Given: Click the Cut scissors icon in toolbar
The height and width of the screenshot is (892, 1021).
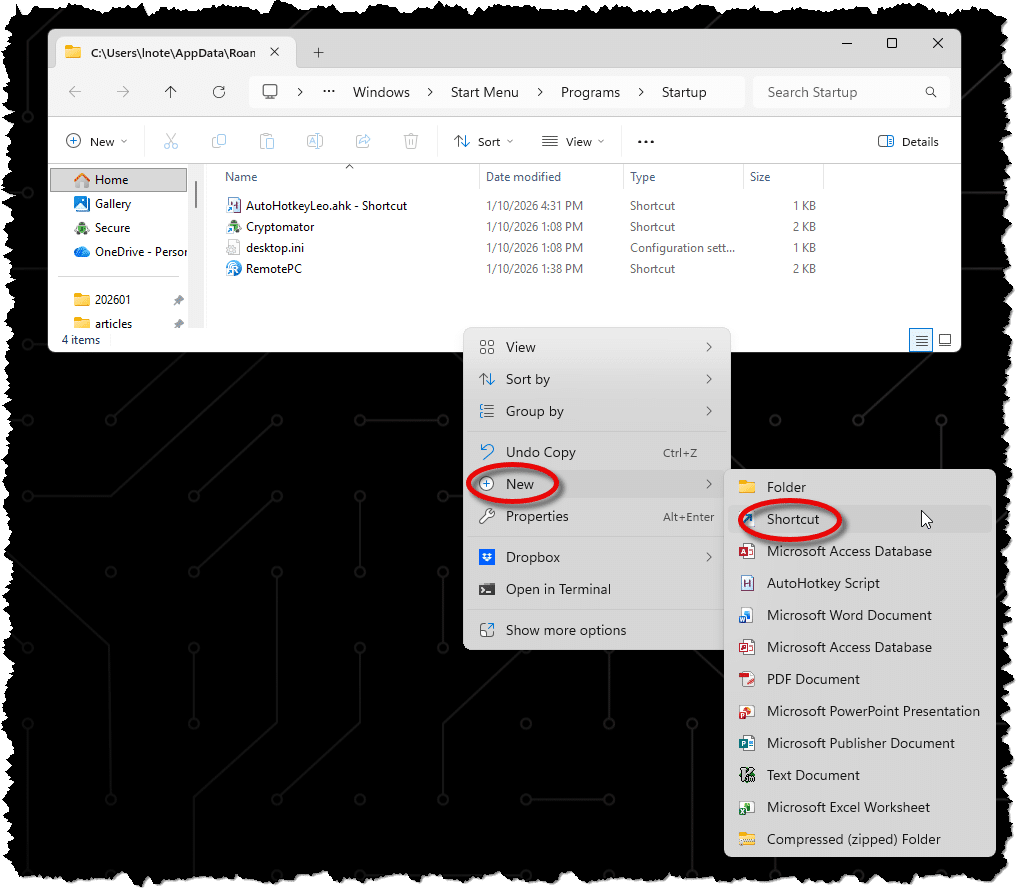Looking at the screenshot, I should 171,141.
